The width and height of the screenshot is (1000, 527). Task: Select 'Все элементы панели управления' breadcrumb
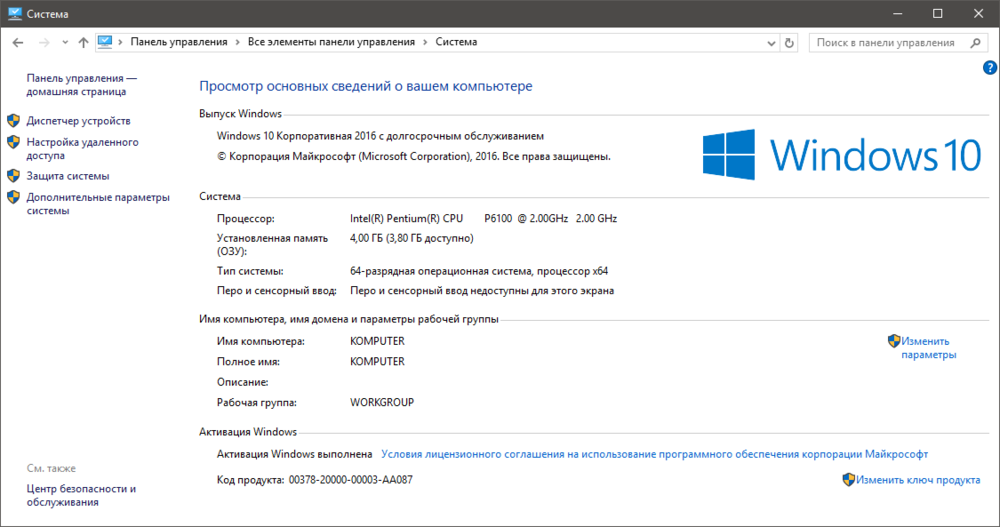coord(331,42)
